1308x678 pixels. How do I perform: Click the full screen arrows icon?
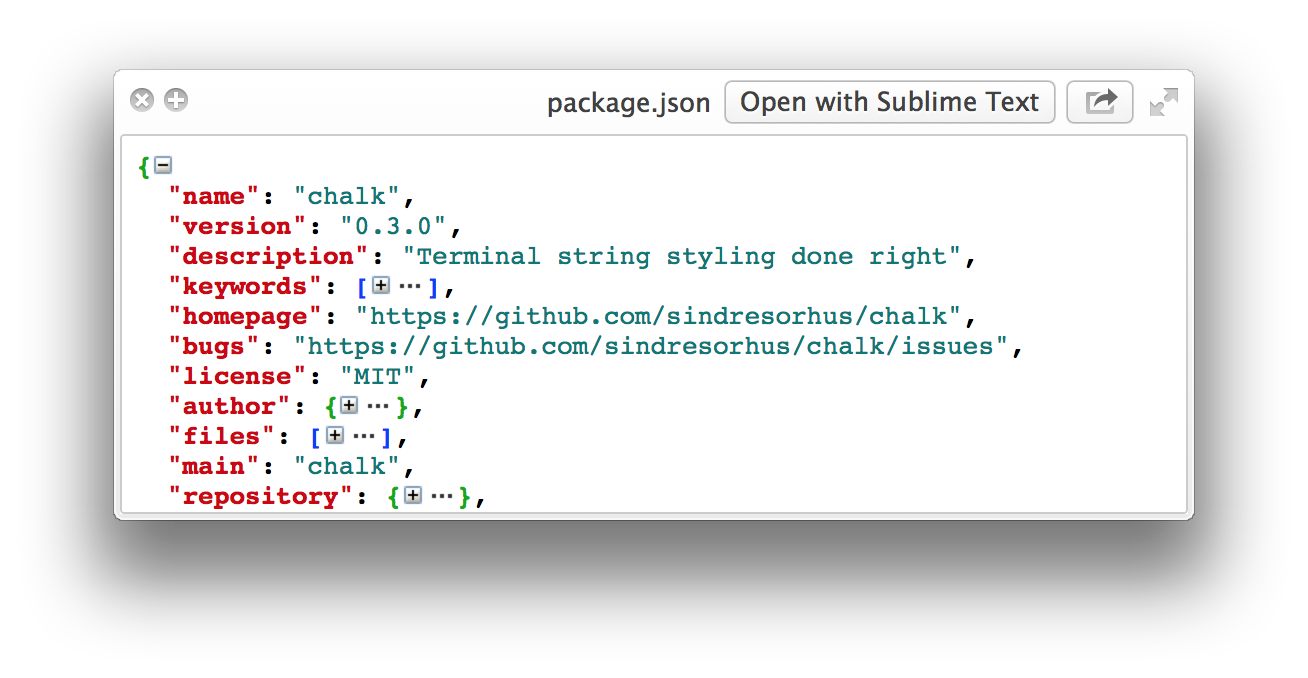pos(1164,102)
